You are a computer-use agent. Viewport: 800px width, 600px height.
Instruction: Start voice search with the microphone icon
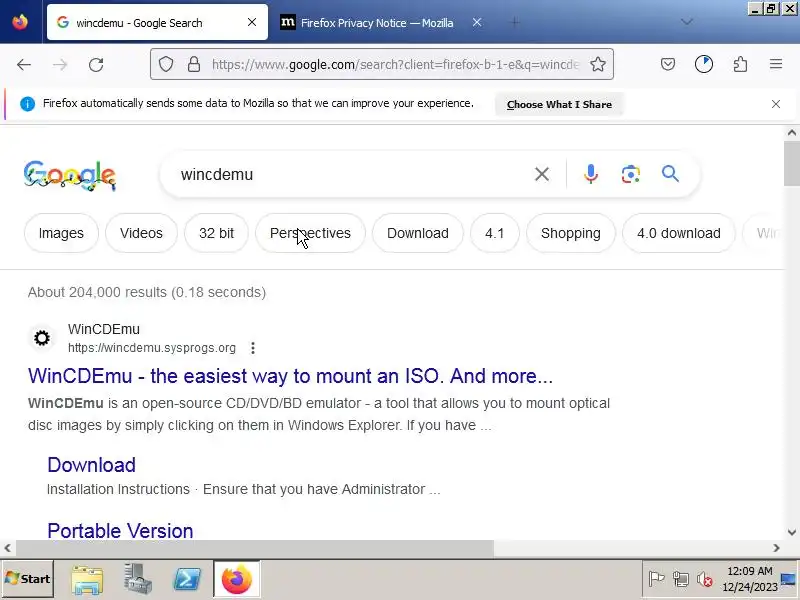click(x=591, y=174)
